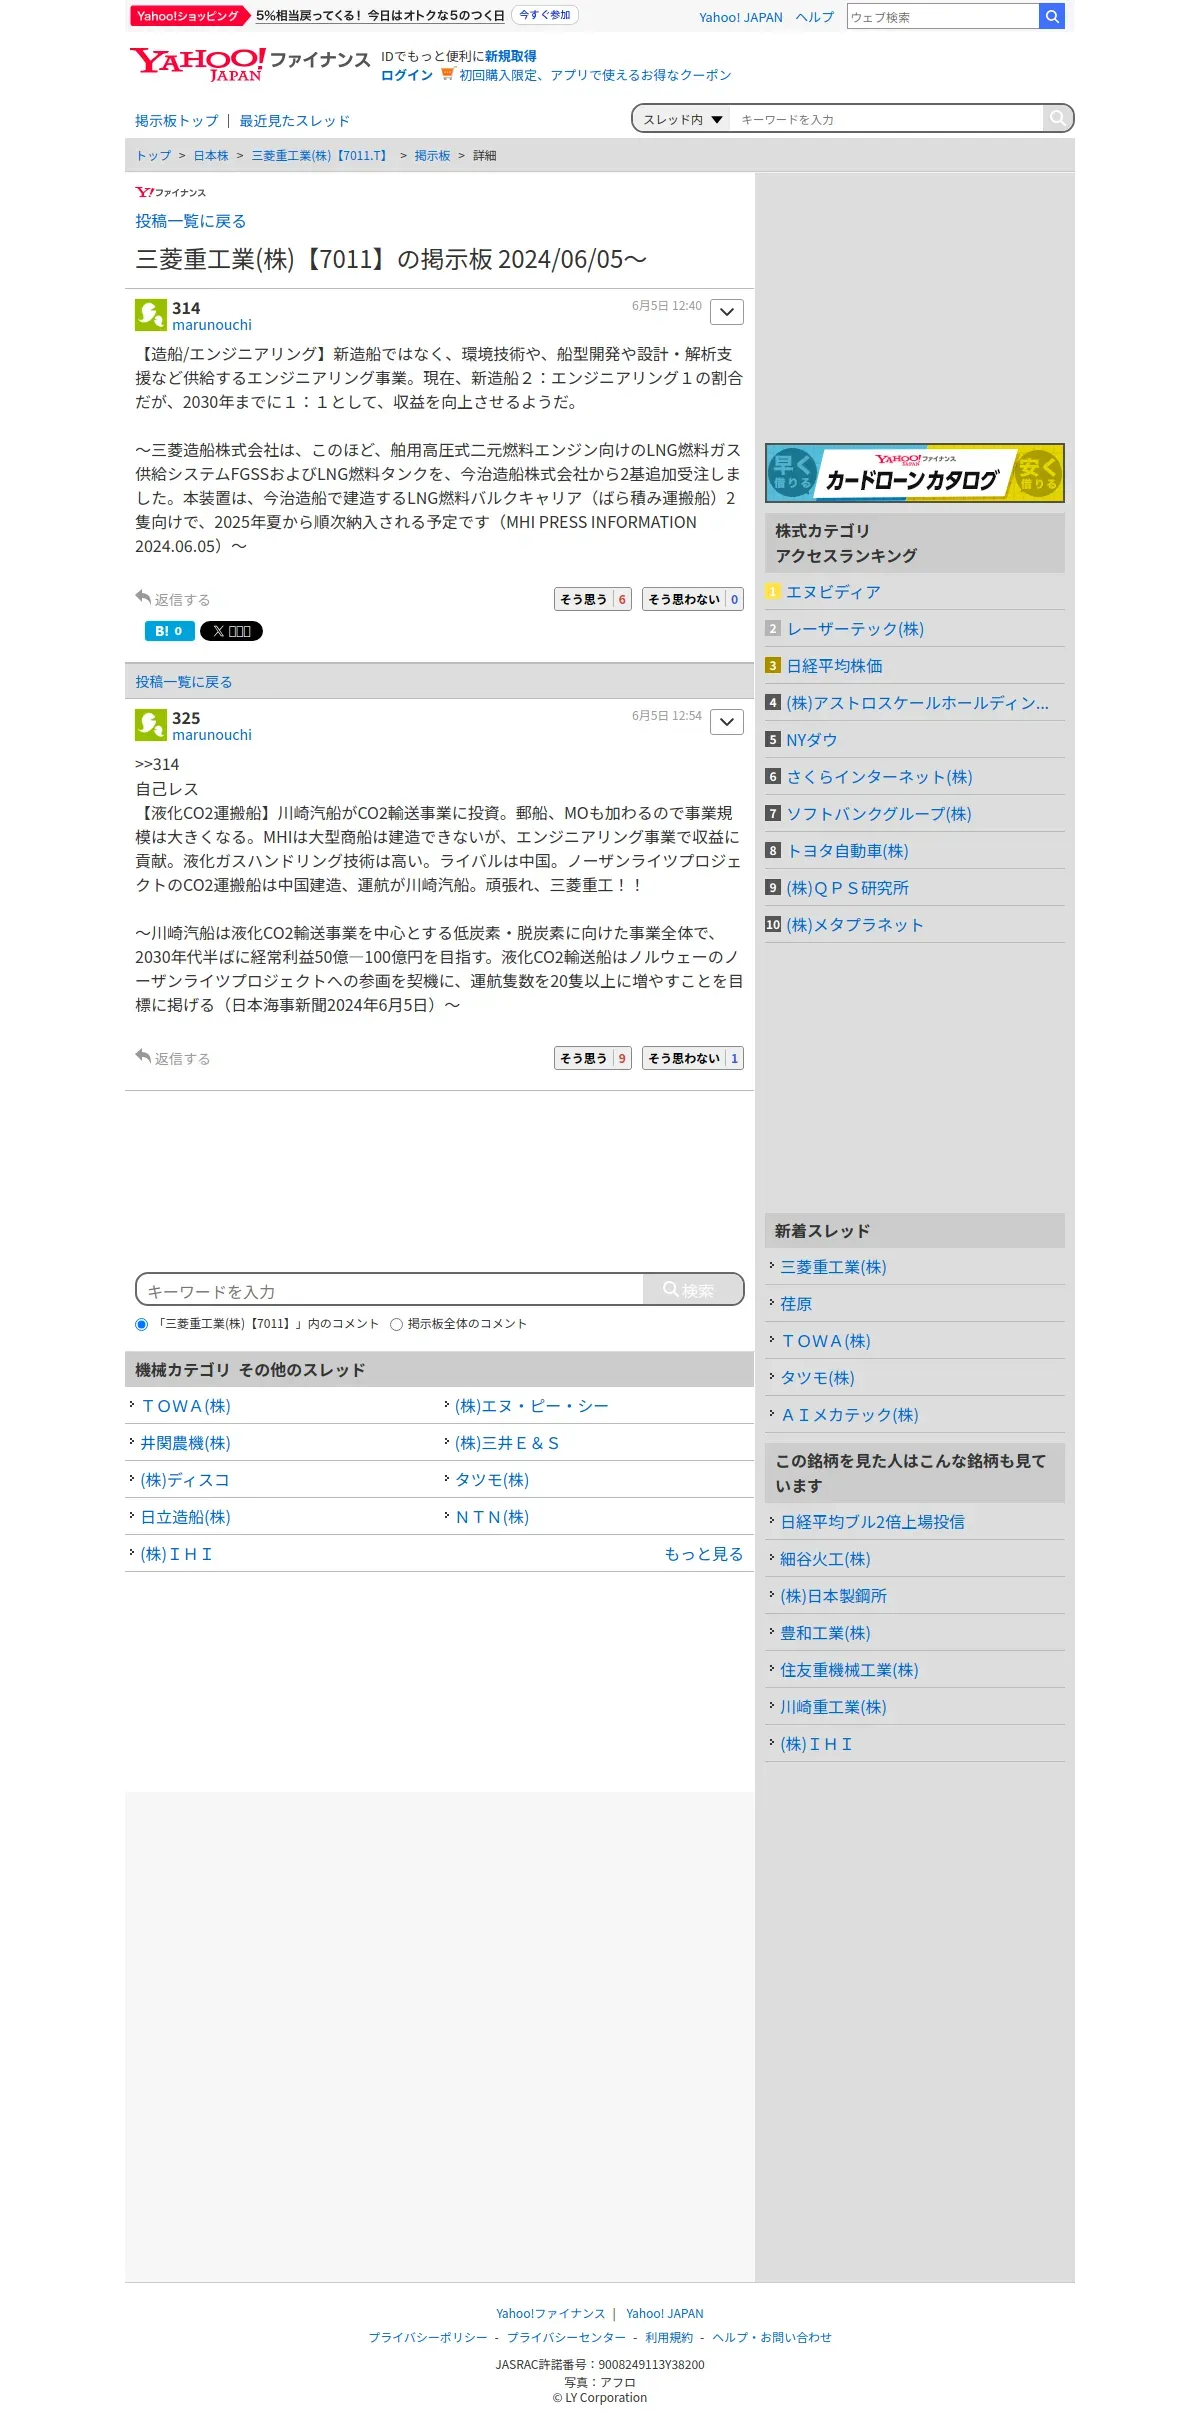The width and height of the screenshot is (1200, 2427).
Task: Open 荏原 in 新着スレッド
Action: tap(796, 1304)
